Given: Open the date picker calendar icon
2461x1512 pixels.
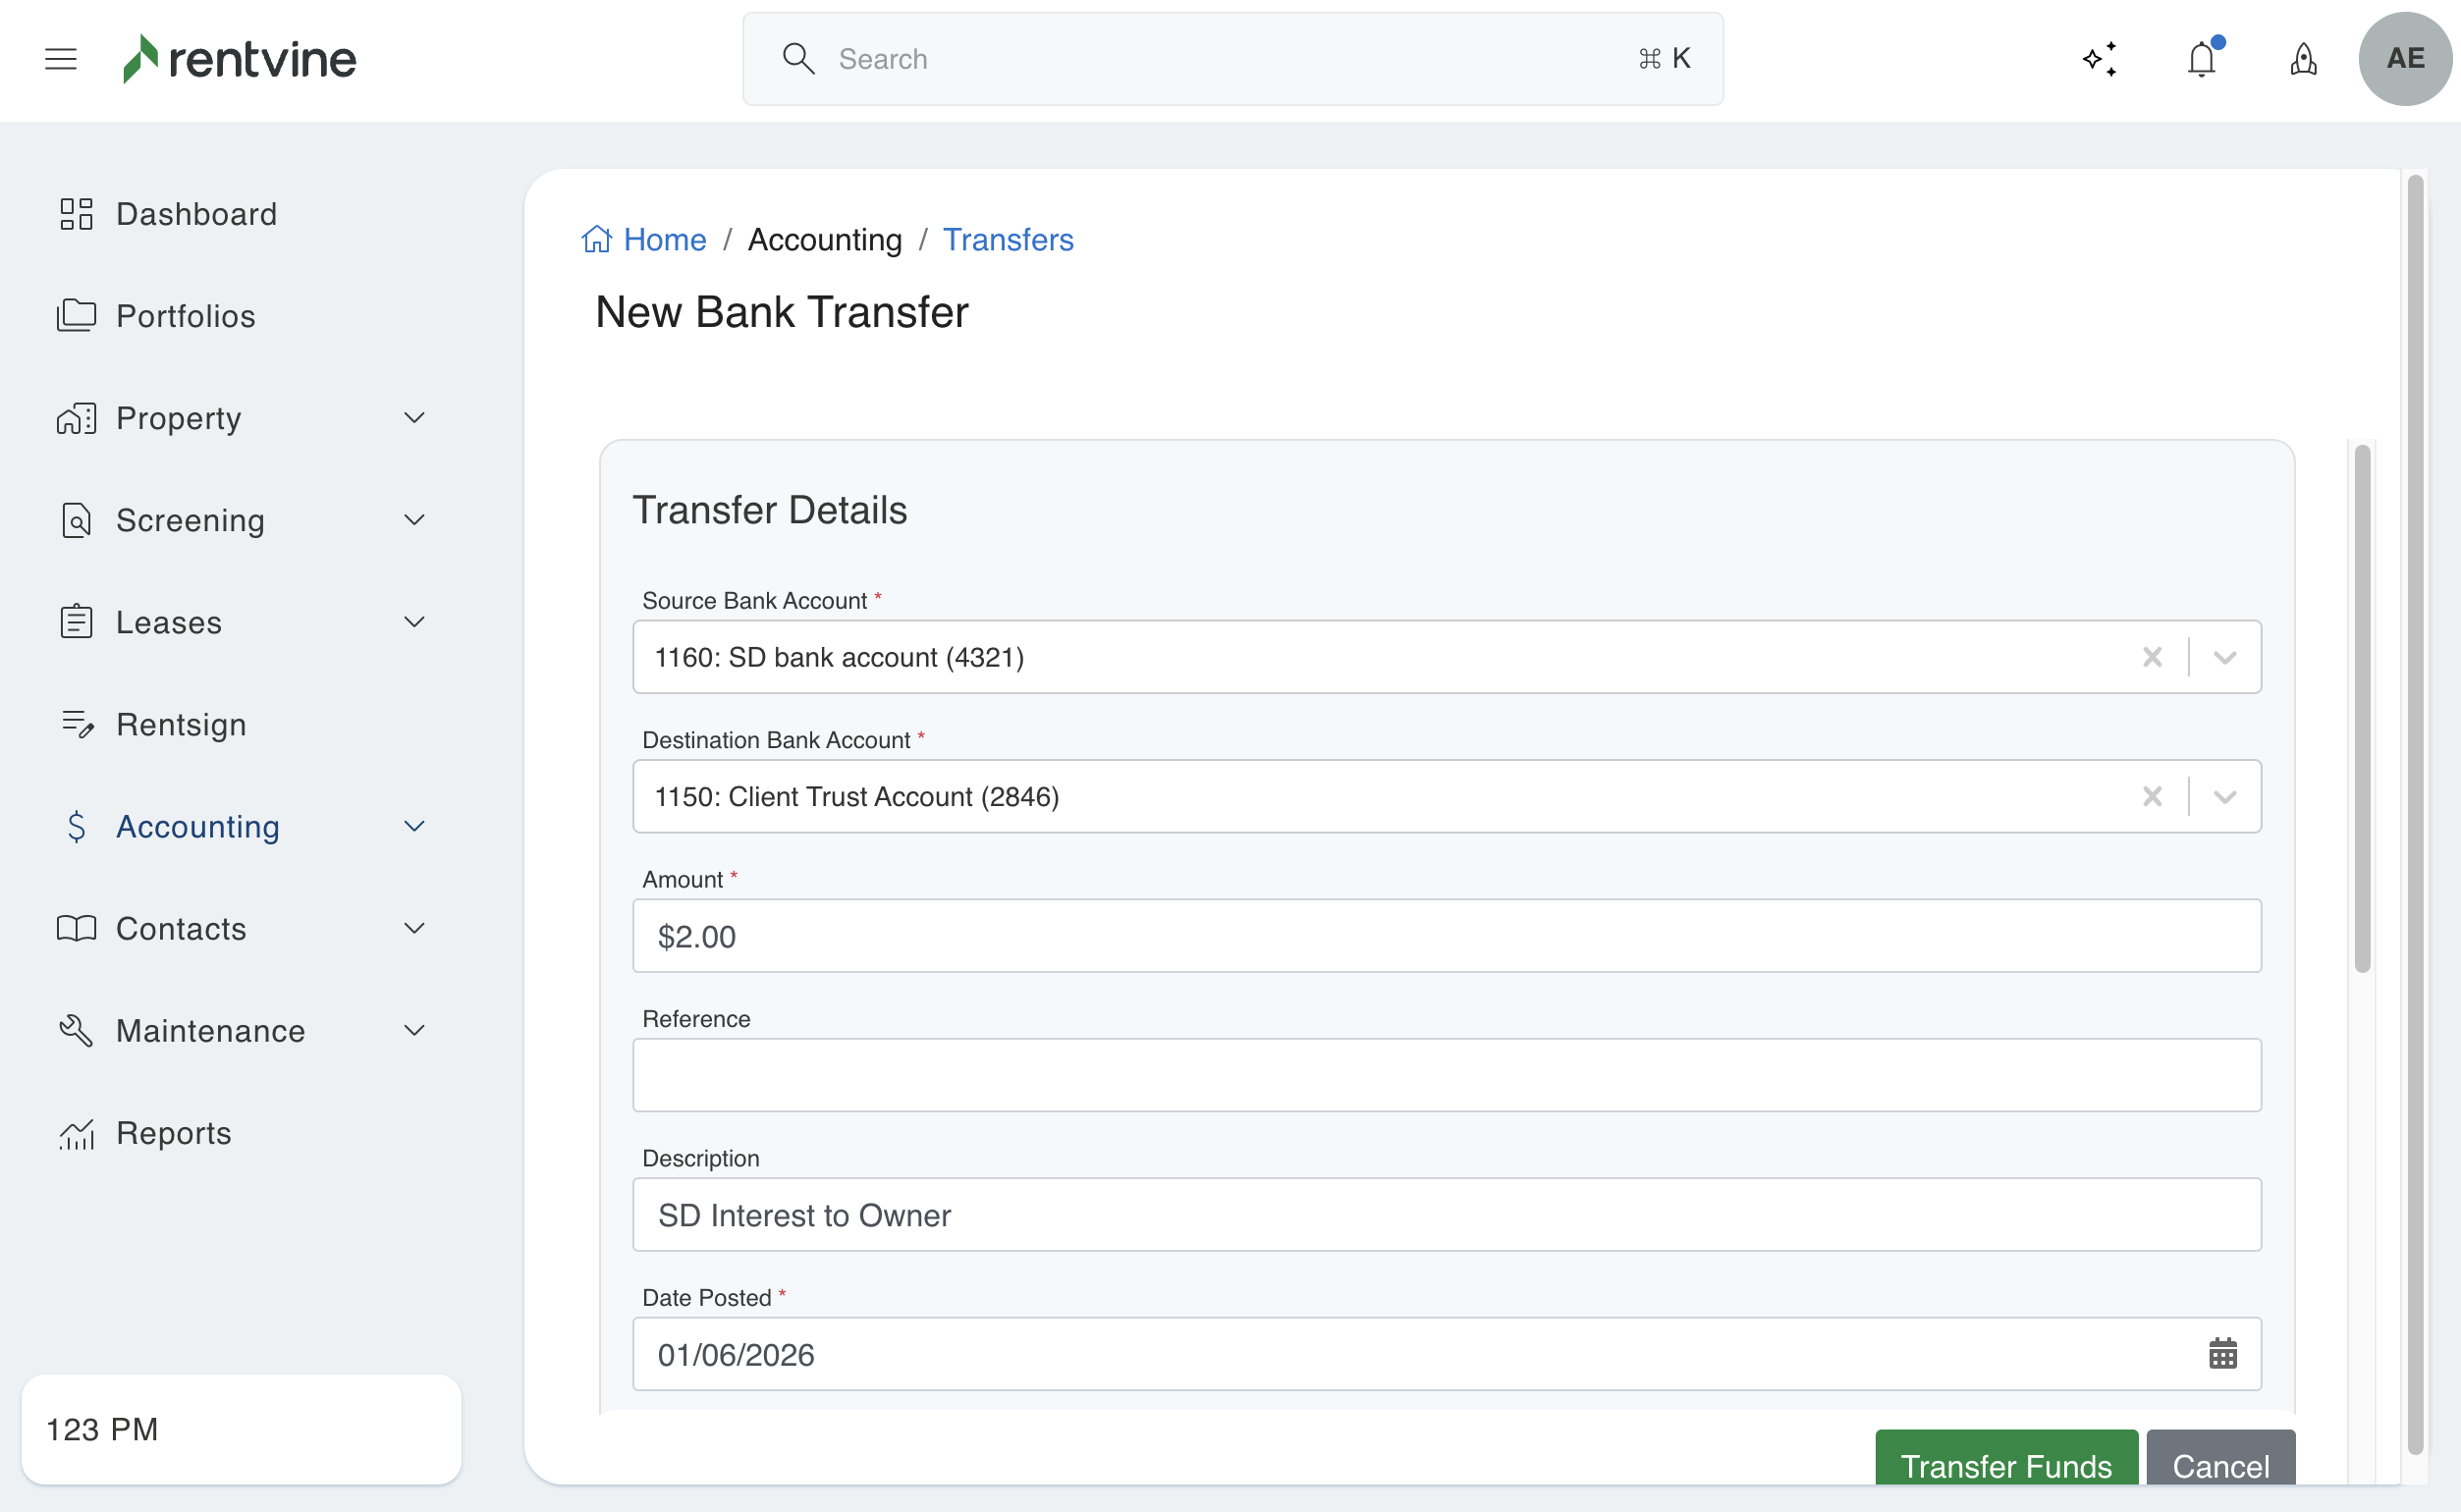Looking at the screenshot, I should 2222,1354.
